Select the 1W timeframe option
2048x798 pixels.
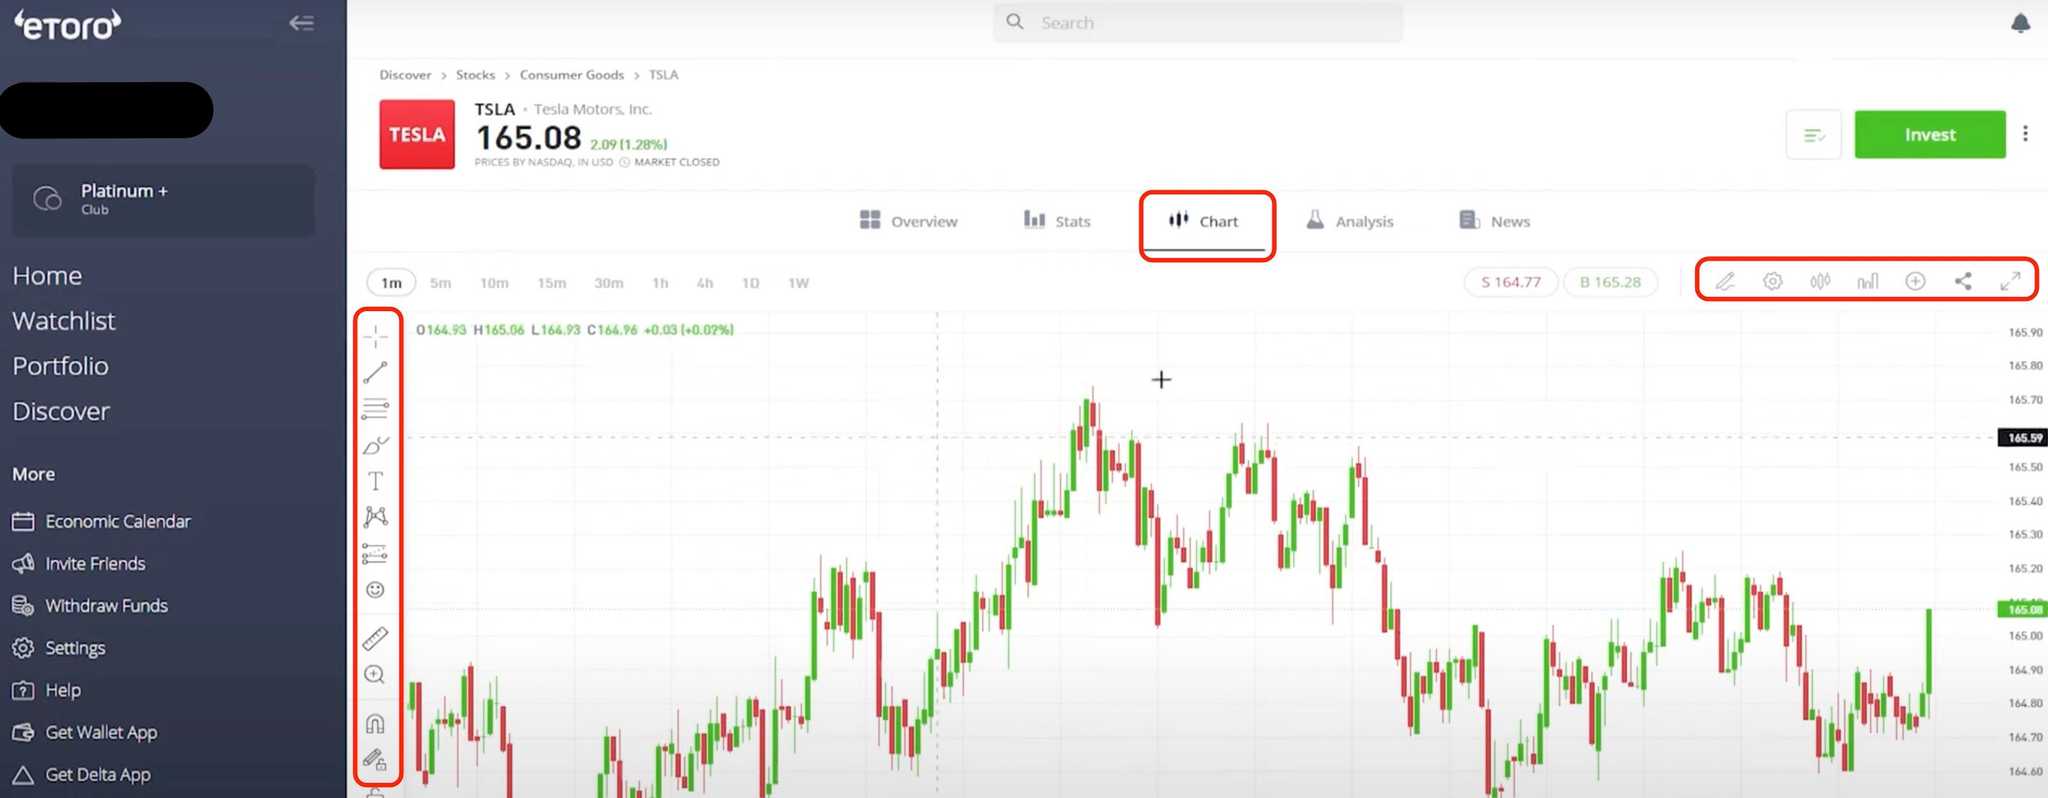click(x=798, y=283)
